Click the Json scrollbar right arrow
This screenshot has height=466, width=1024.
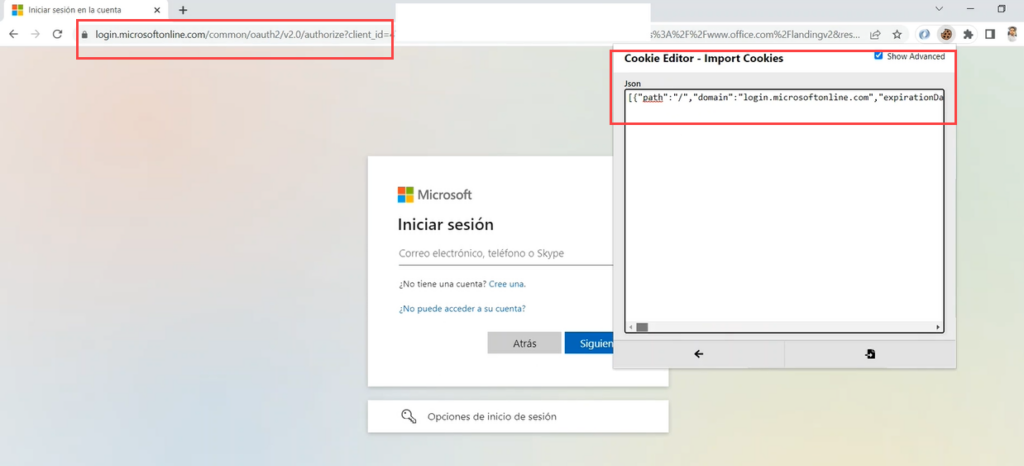(938, 327)
